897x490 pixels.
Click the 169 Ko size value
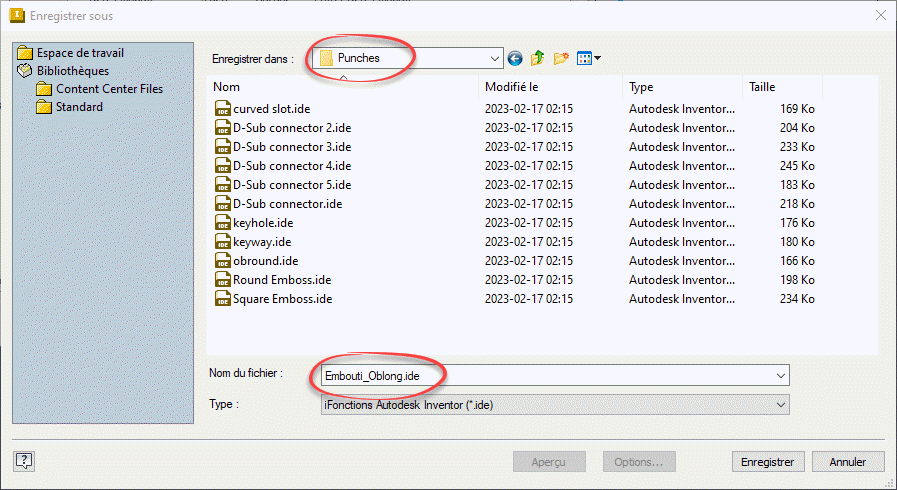(x=797, y=109)
